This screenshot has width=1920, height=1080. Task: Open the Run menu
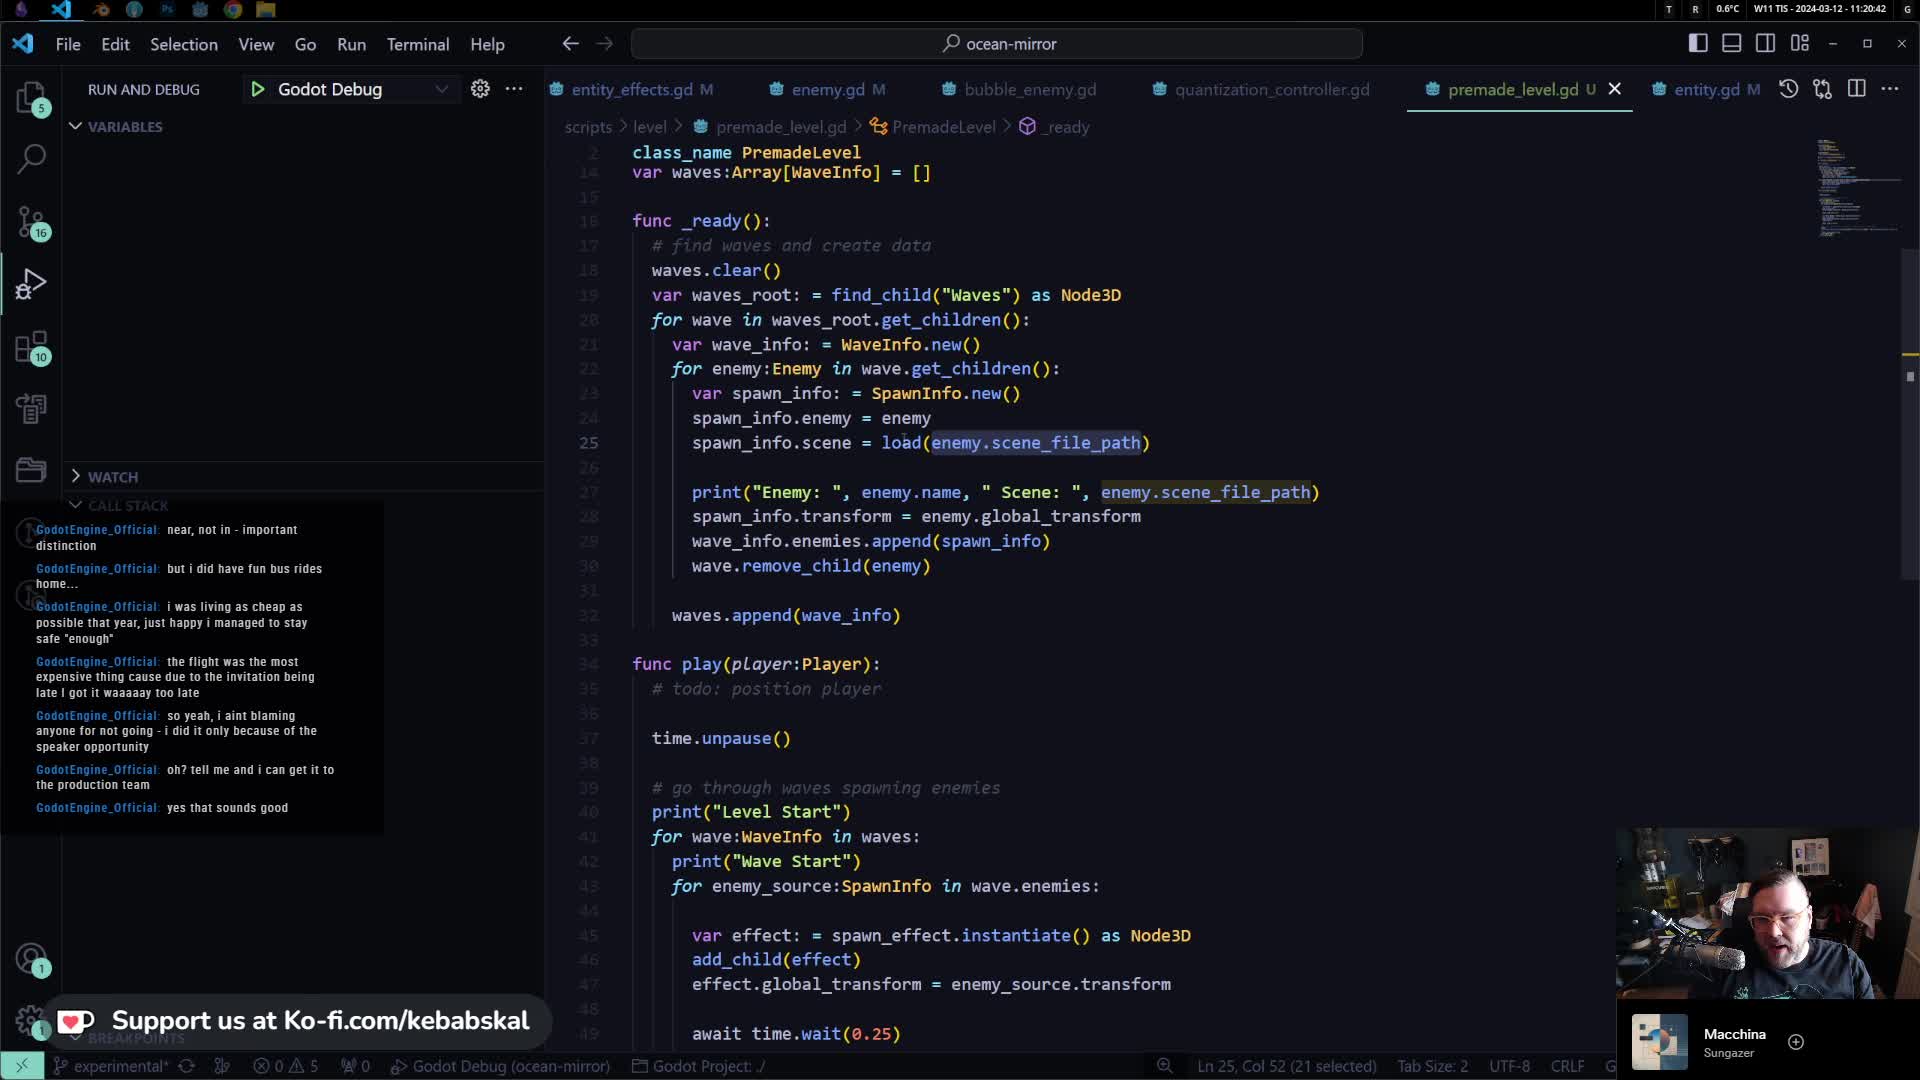tap(351, 44)
